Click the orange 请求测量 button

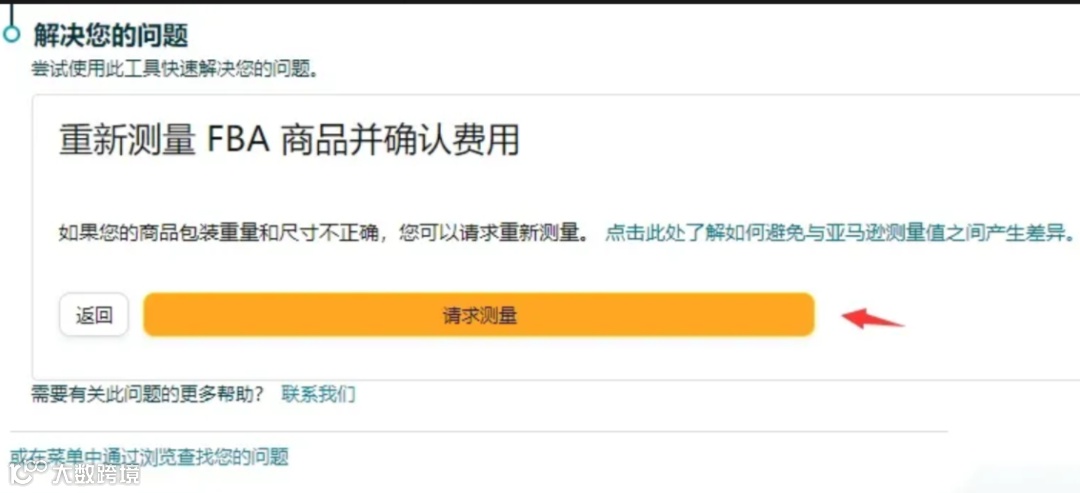click(x=479, y=315)
